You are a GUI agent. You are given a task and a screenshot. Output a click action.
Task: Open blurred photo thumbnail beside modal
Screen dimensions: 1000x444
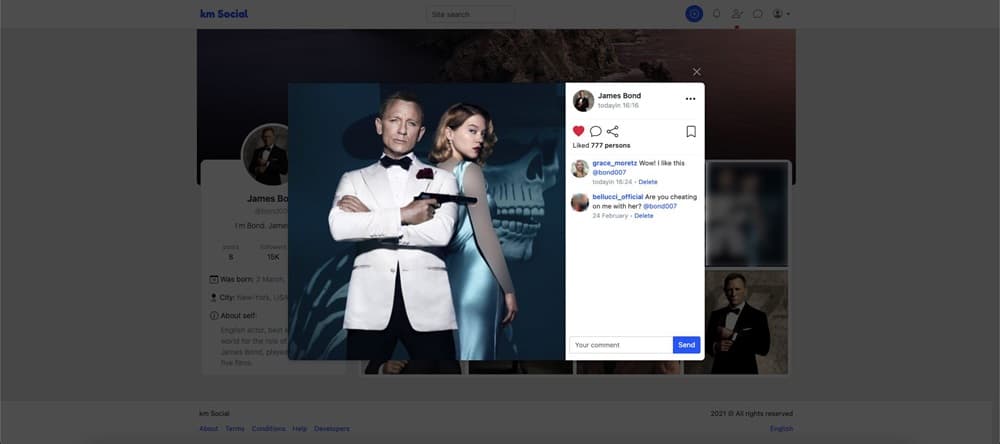pyautogui.click(x=747, y=214)
